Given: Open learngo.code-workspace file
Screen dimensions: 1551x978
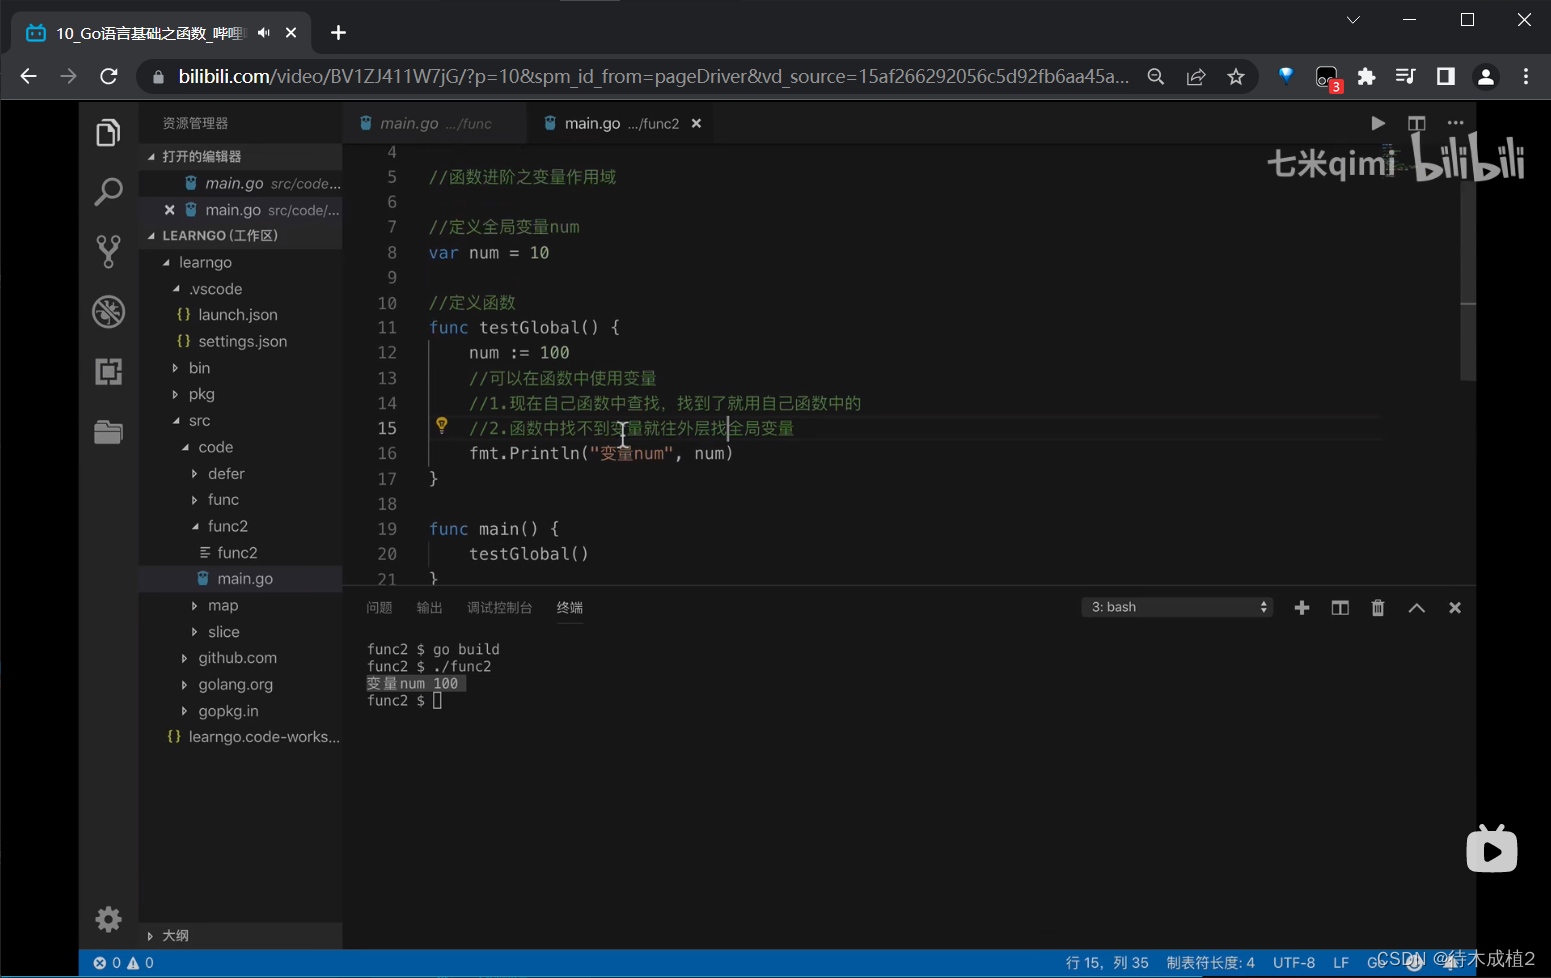Looking at the screenshot, I should coord(240,737).
